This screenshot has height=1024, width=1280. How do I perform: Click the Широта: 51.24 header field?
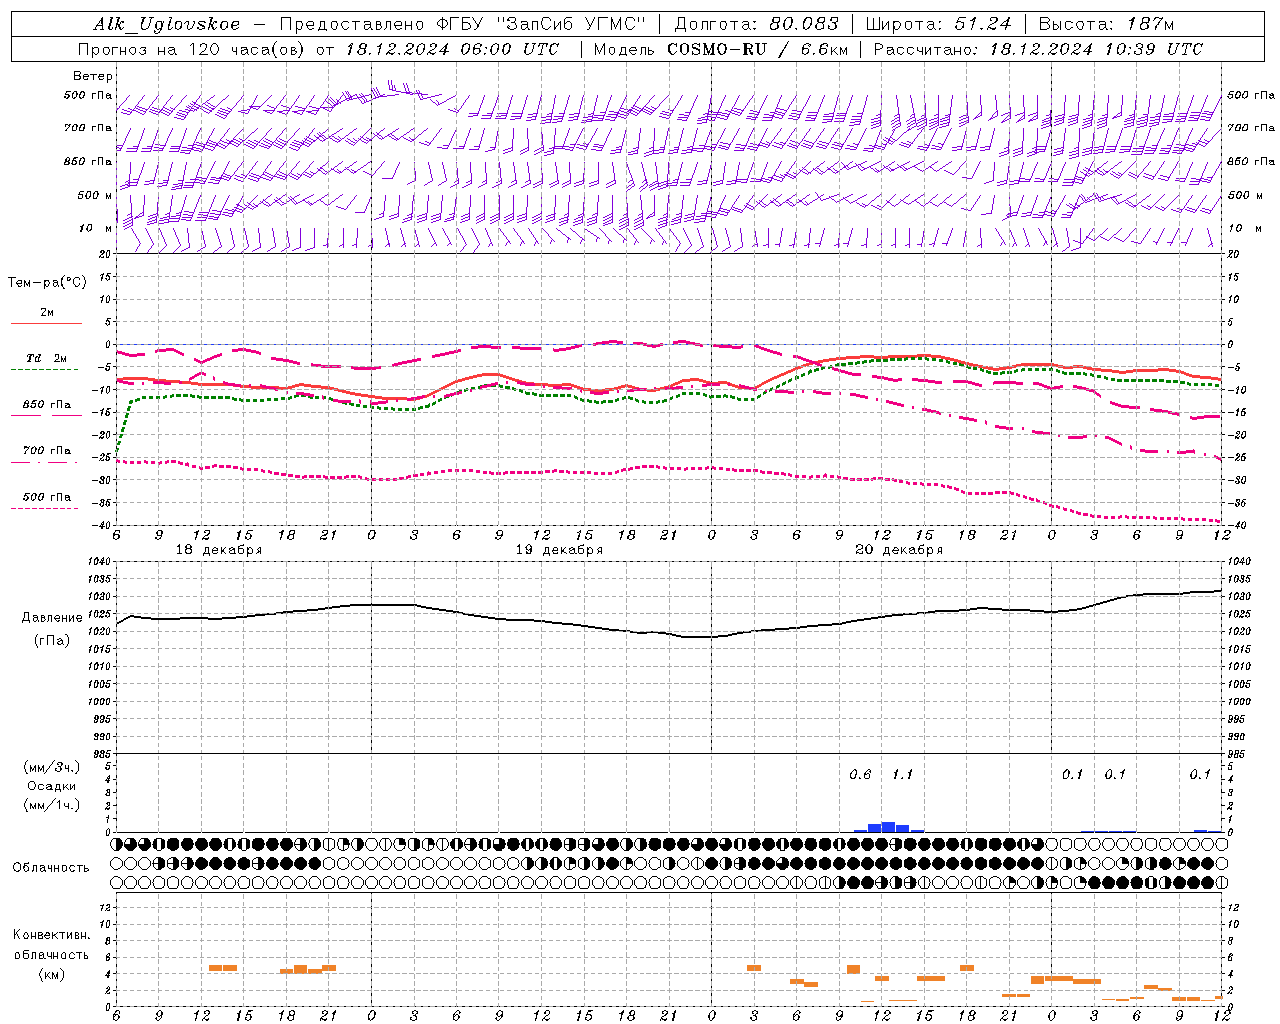pos(938,24)
